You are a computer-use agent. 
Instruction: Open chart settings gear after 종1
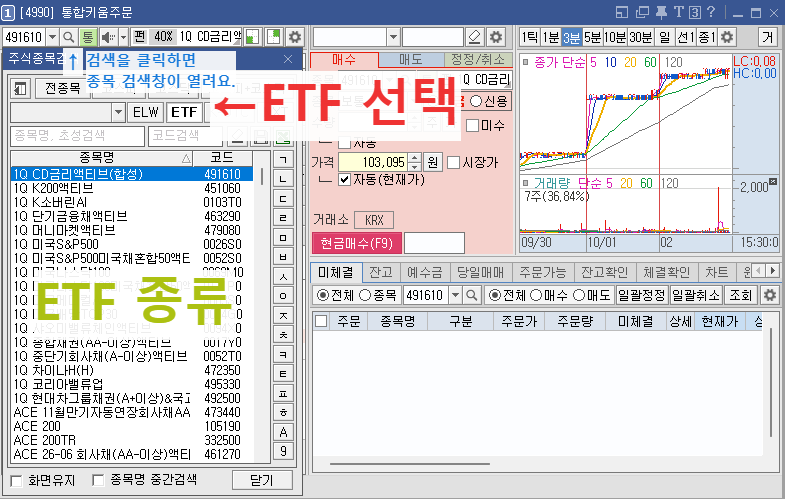pyautogui.click(x=726, y=37)
